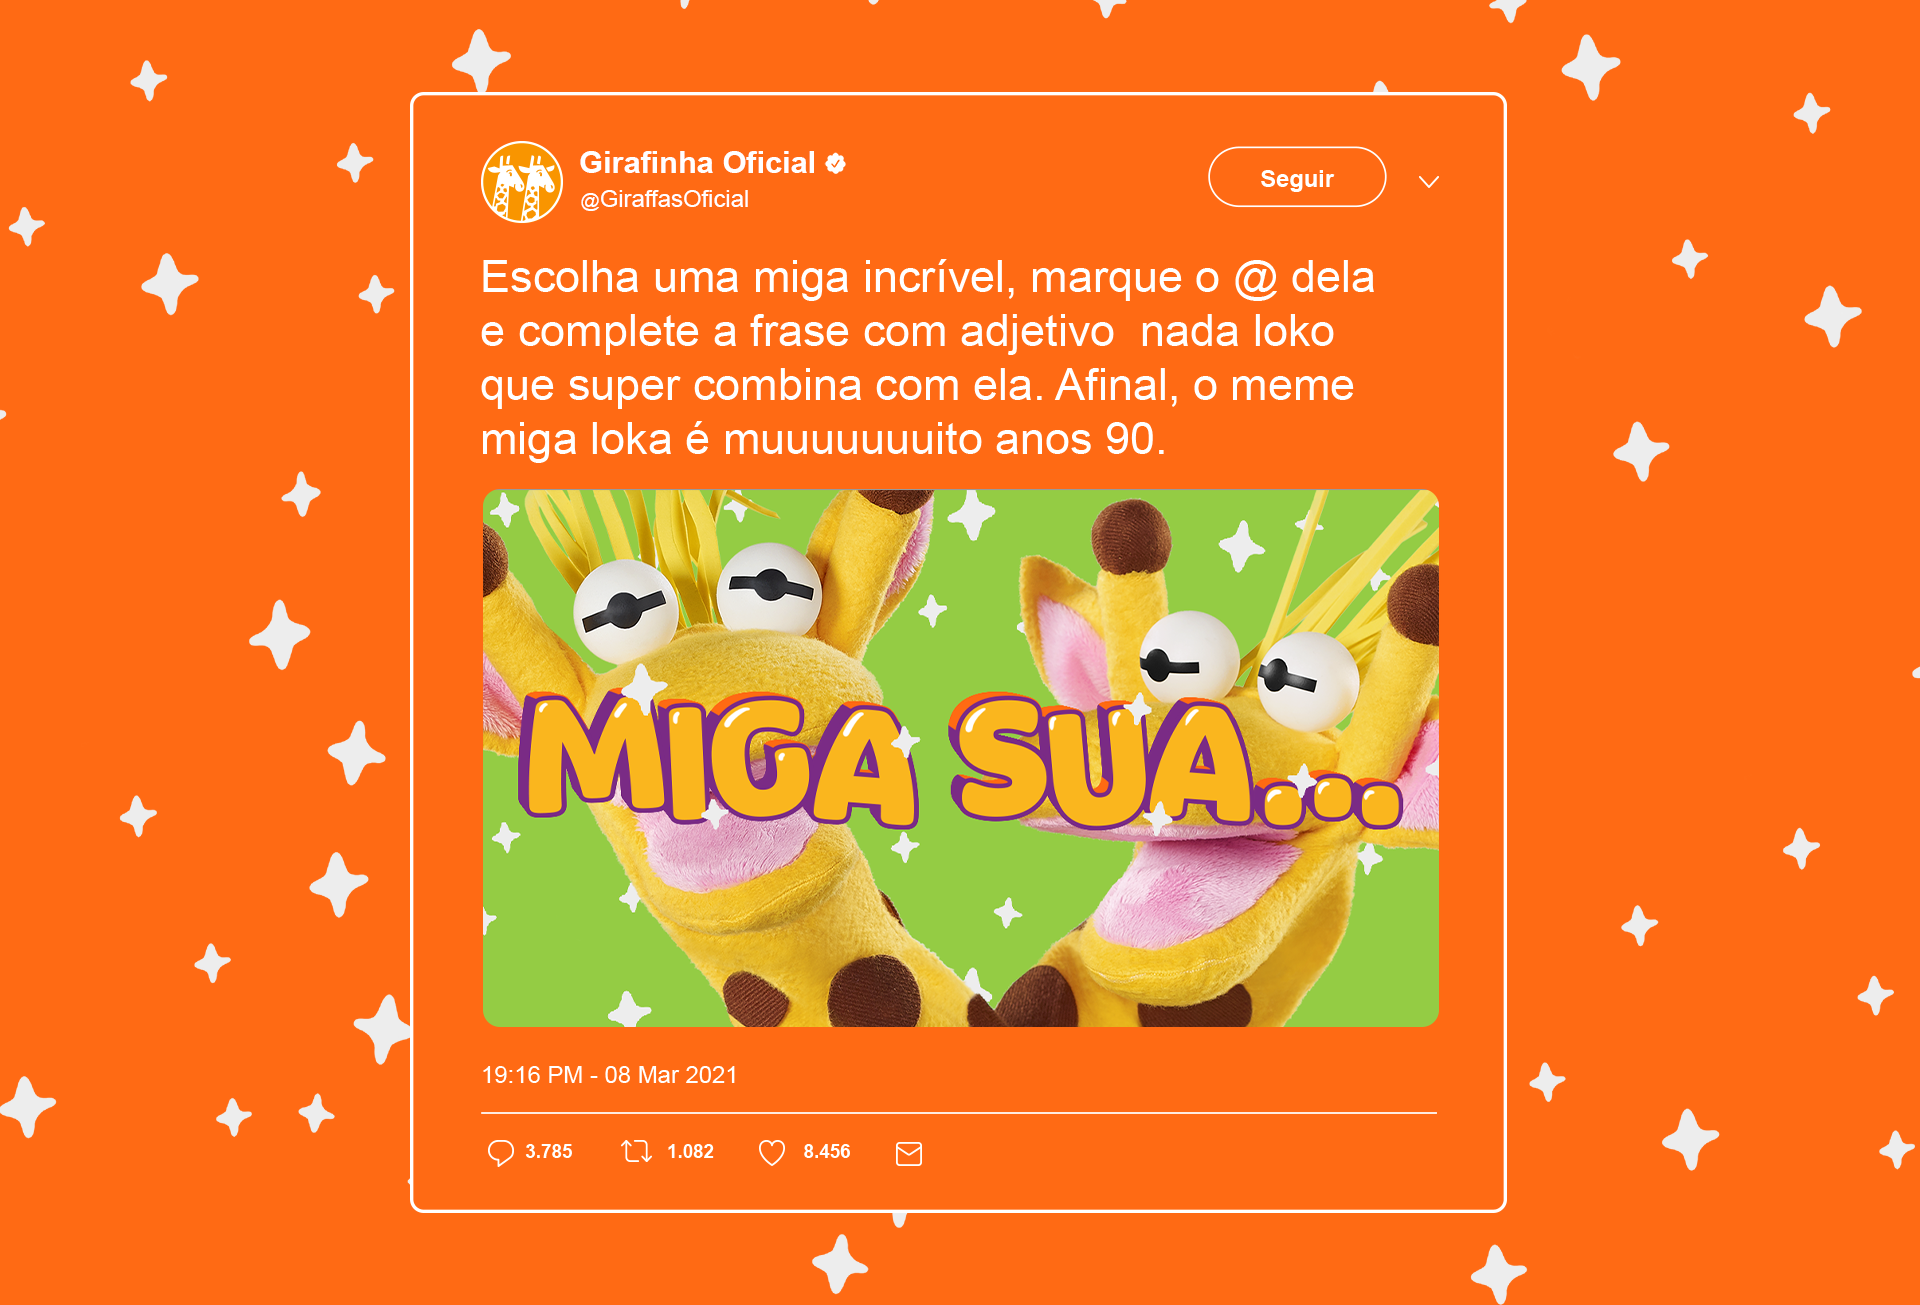Click the tweet text about miga incrível
The width and height of the screenshot is (1920, 1305).
tap(928, 358)
